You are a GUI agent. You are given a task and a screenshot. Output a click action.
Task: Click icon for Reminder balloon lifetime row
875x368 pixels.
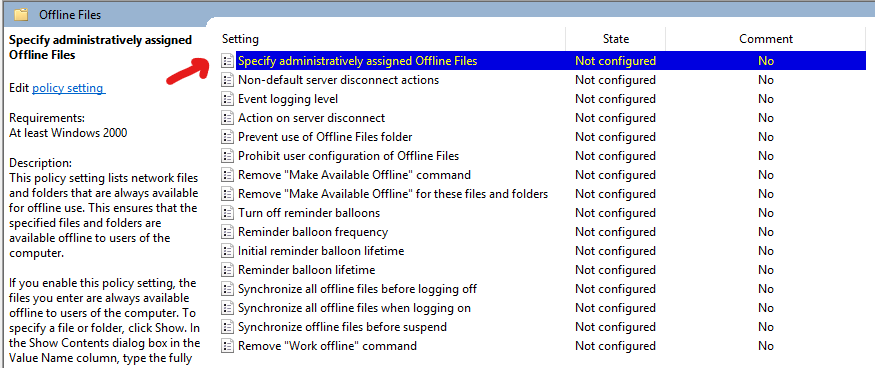coord(227,270)
